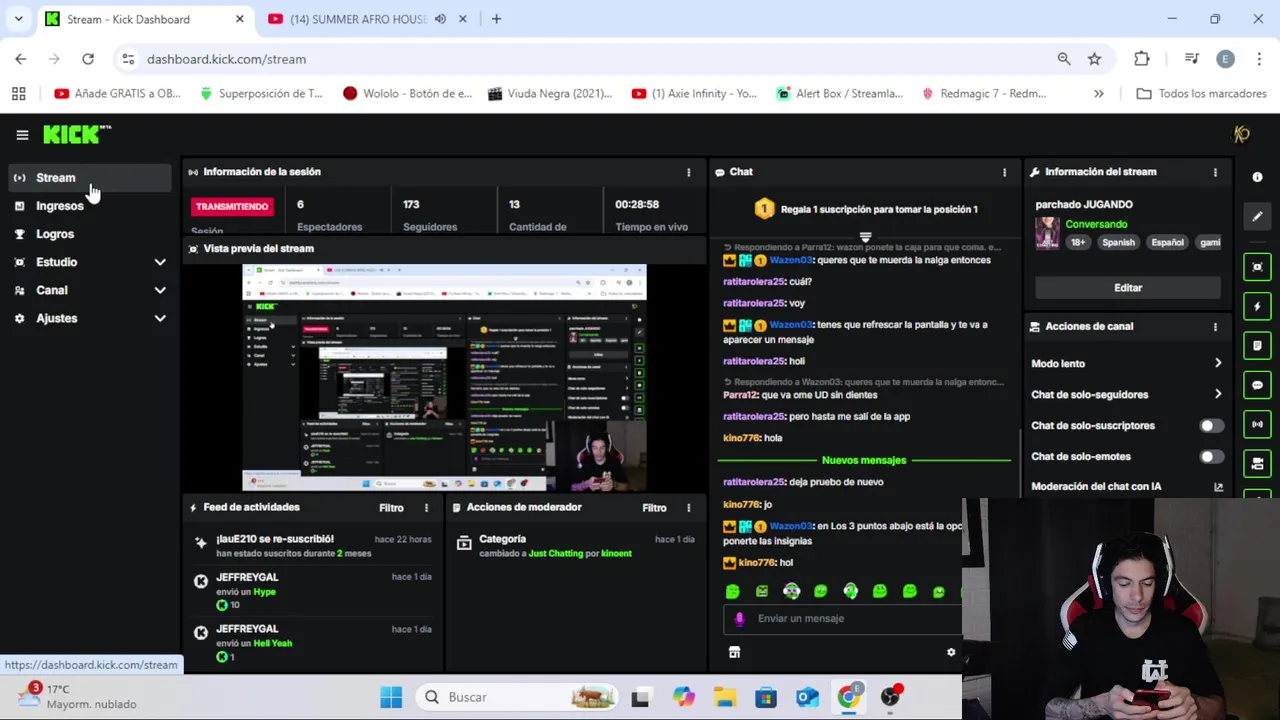This screenshot has height=720, width=1280.
Task: Click the stream preview video thumbnail
Action: click(444, 378)
